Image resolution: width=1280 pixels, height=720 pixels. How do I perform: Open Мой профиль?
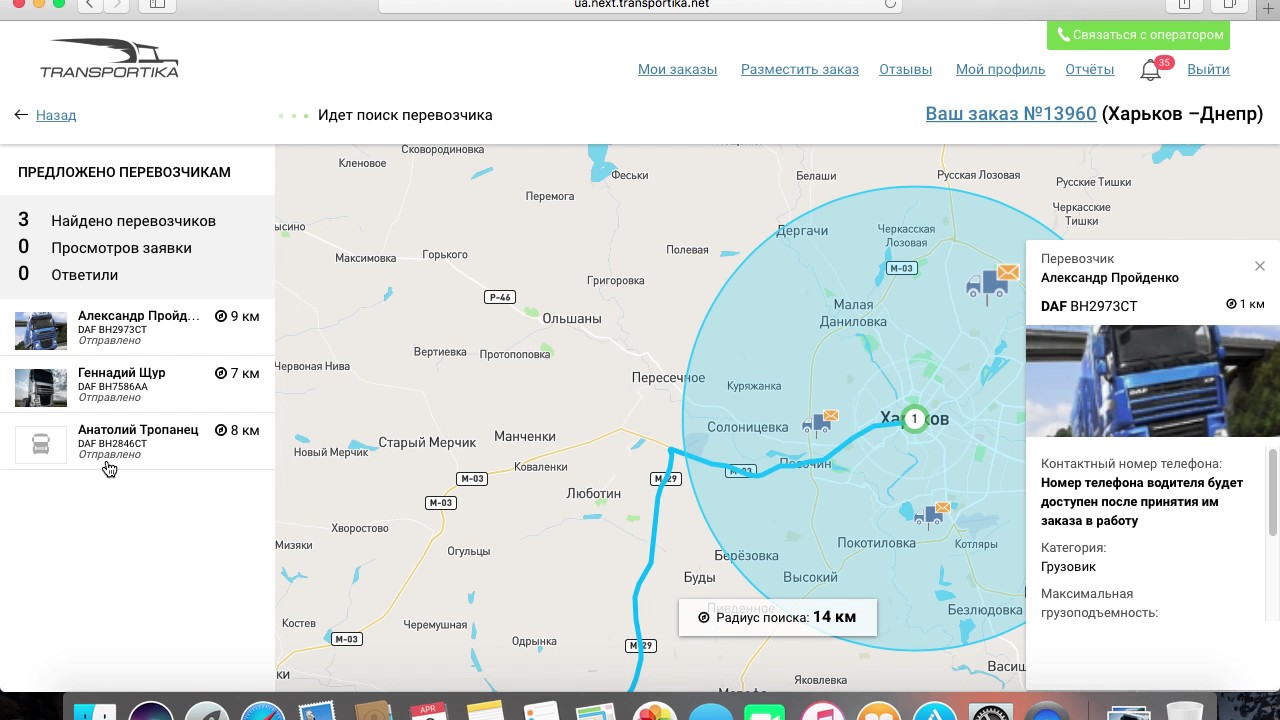[x=1000, y=70]
